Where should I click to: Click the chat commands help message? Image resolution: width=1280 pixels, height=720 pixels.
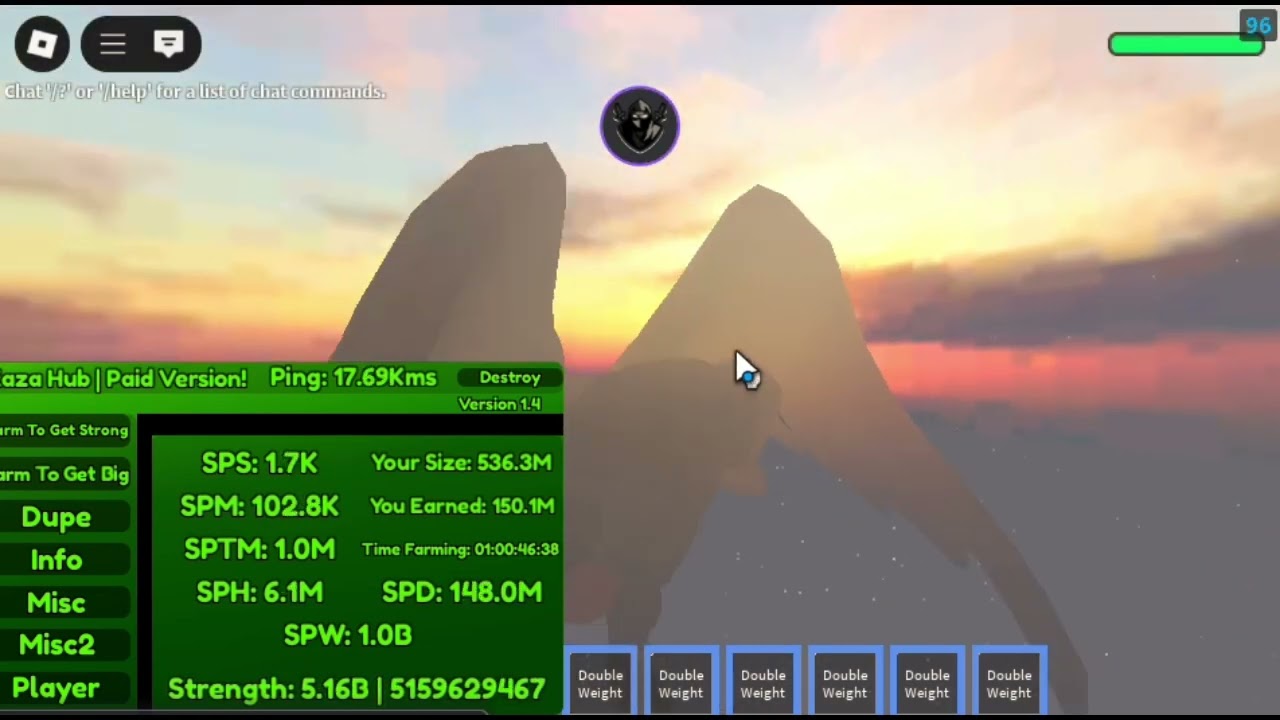pos(195,92)
